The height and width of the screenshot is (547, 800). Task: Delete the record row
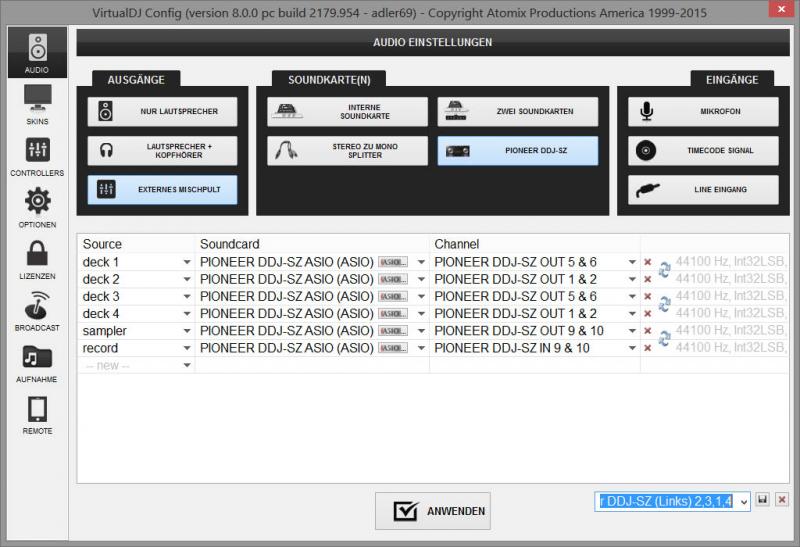(x=647, y=348)
